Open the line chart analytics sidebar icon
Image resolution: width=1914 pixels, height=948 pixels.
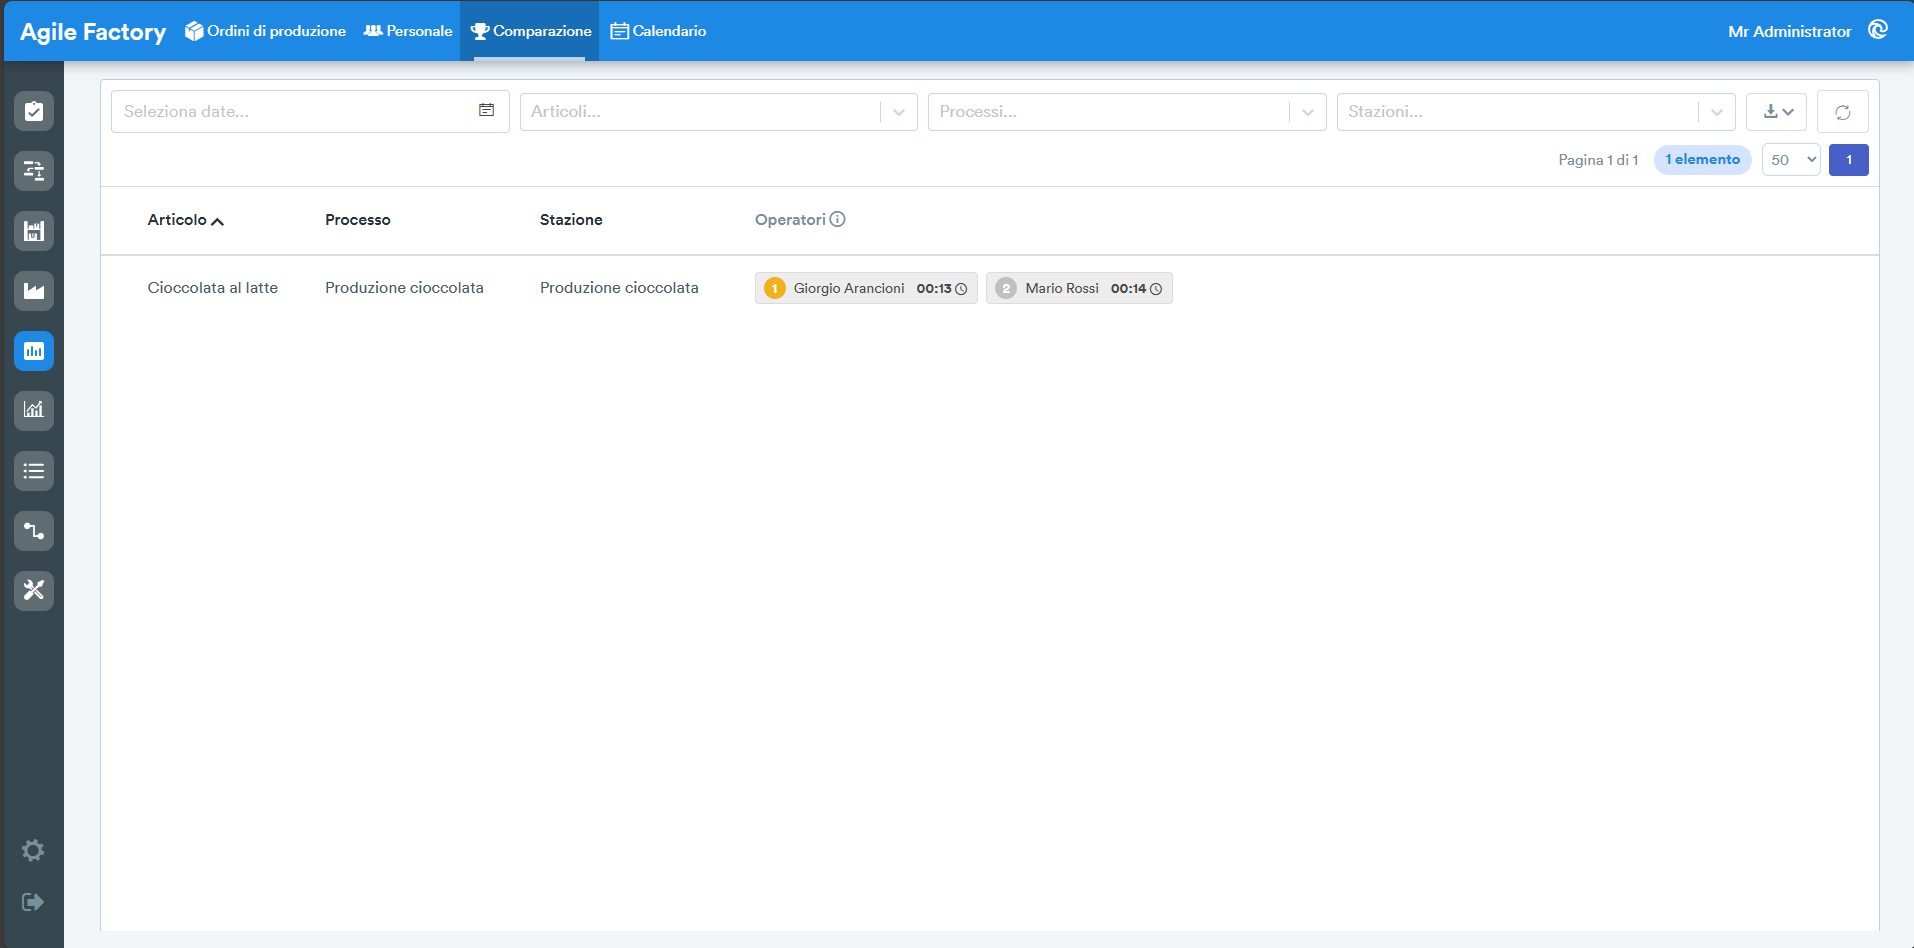(34, 410)
